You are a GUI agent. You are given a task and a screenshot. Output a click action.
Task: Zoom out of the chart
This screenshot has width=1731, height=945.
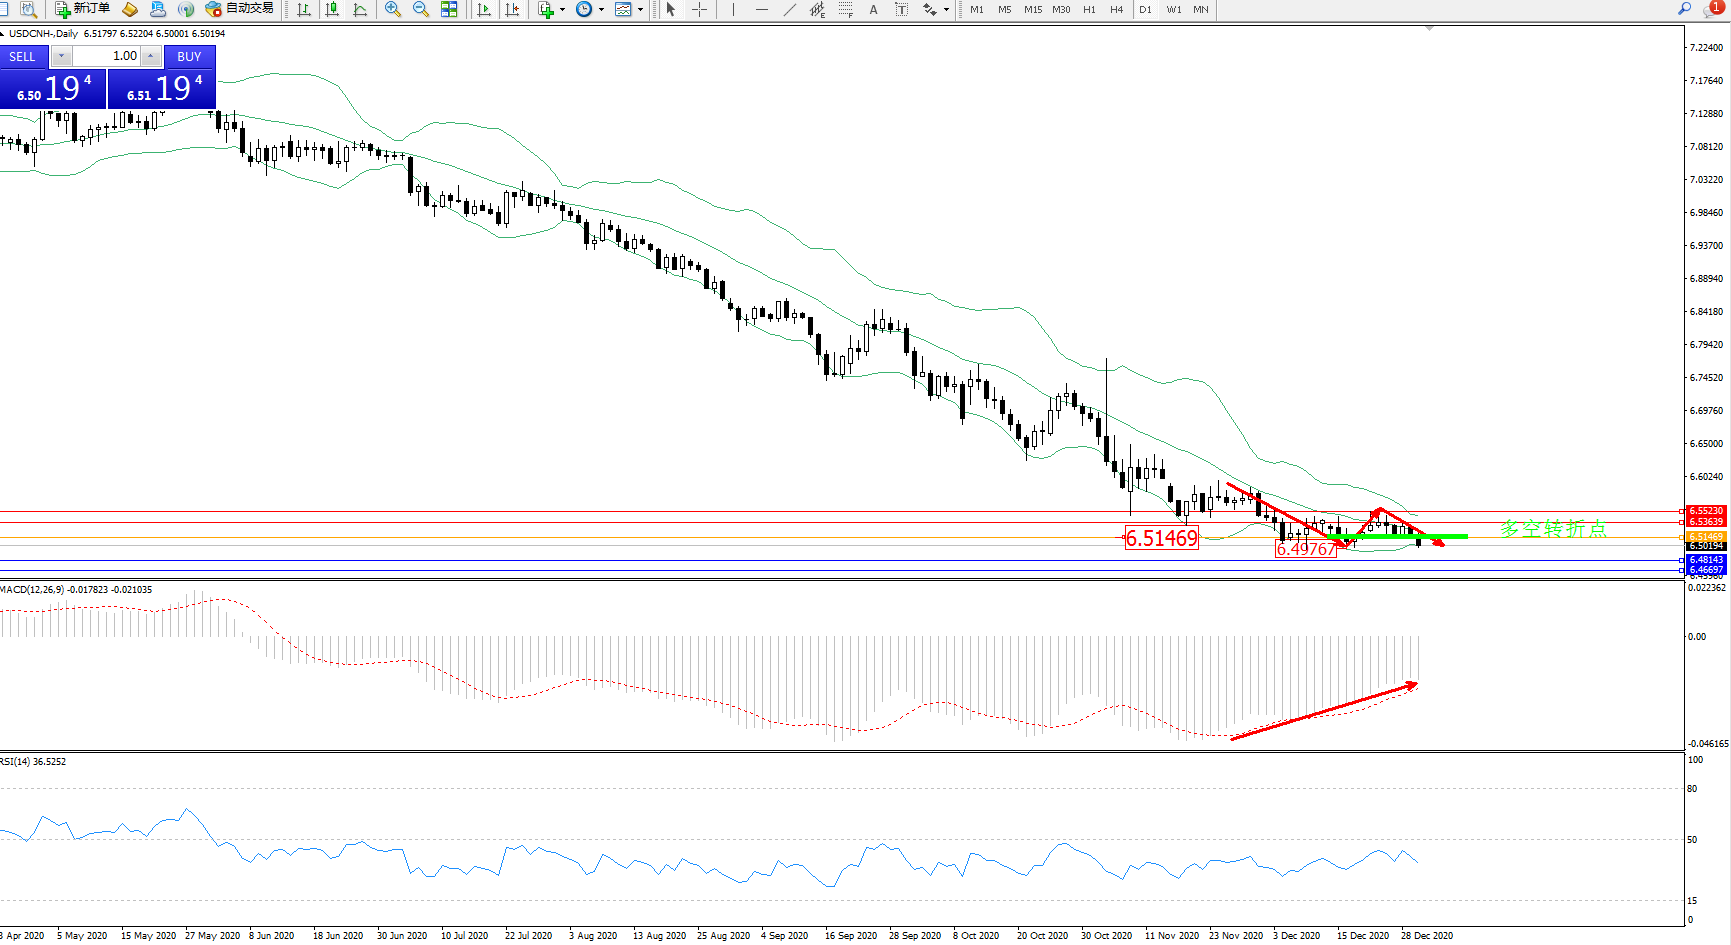(x=421, y=9)
